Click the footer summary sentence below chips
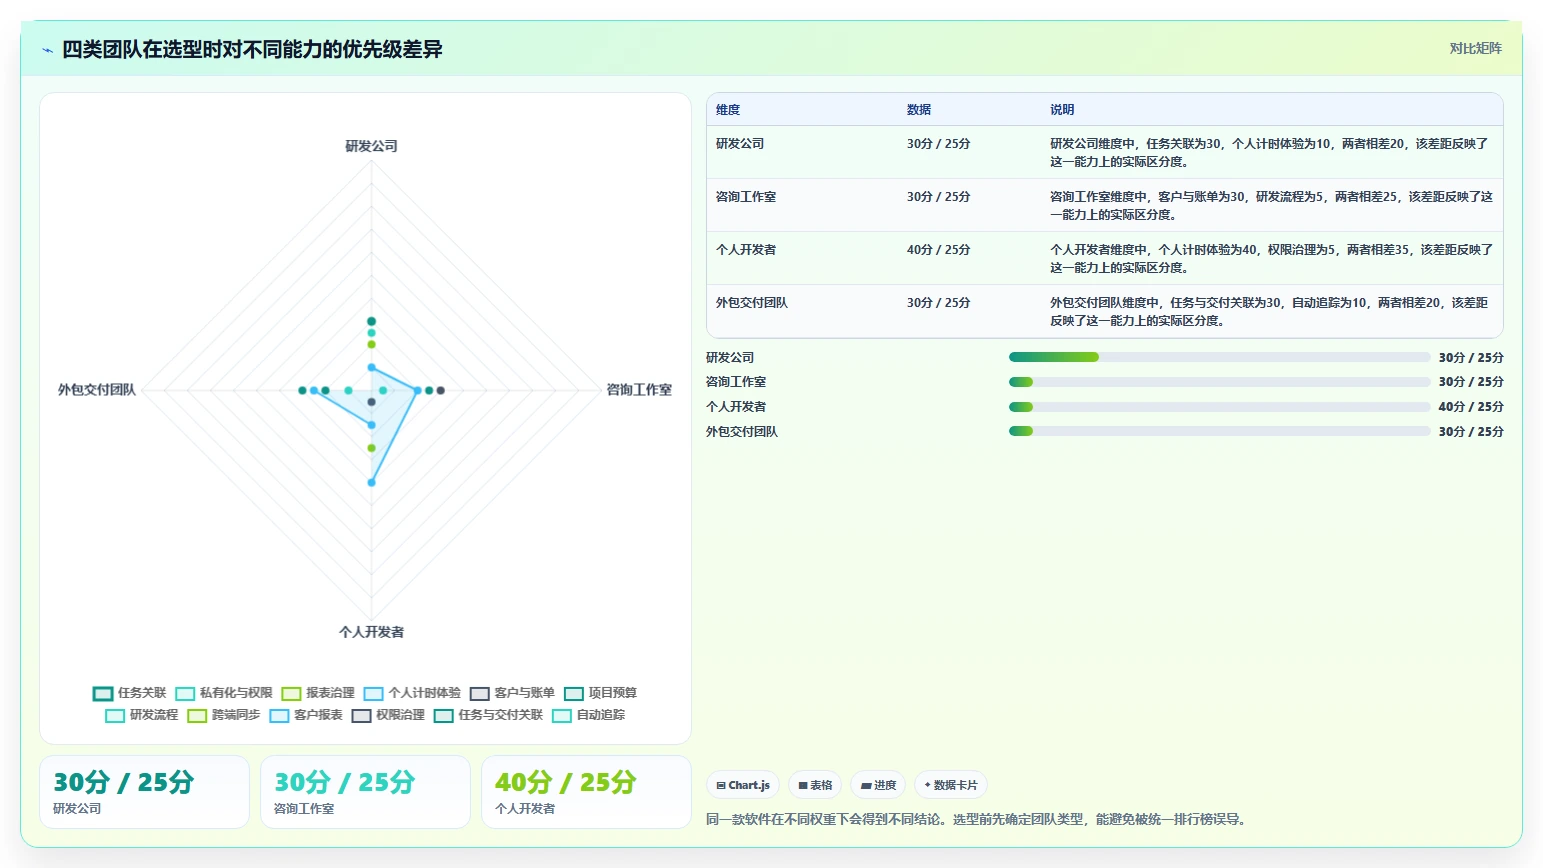The height and width of the screenshot is (868, 1543). click(977, 820)
